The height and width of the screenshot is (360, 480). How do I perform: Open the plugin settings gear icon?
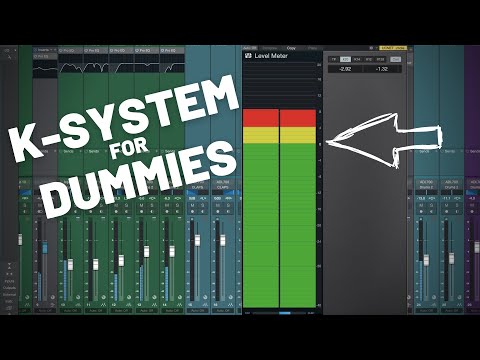(x=371, y=48)
